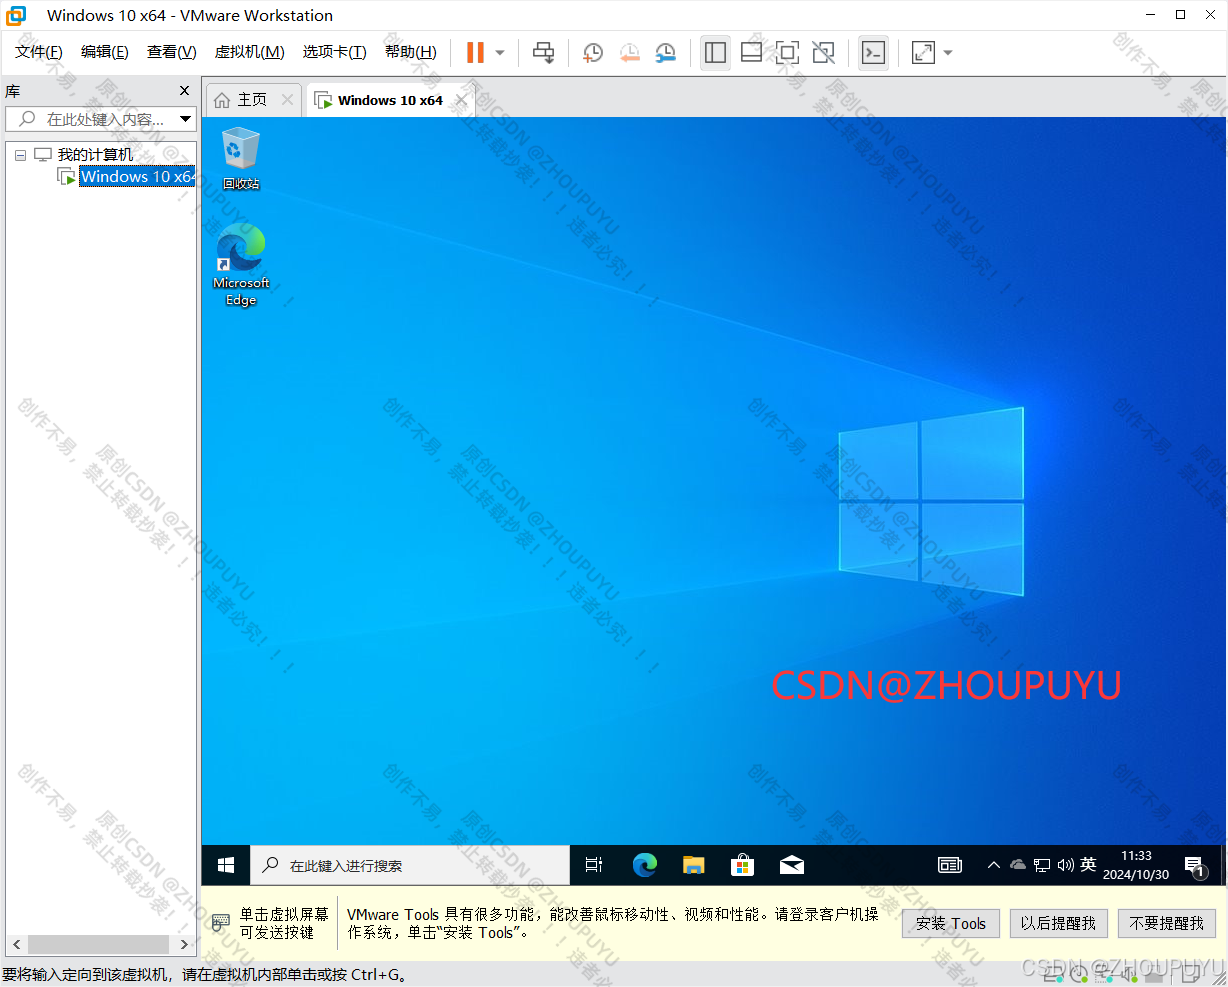Screen dimensions: 1228x987
Task: Open Task View on guest taskbar
Action: tap(594, 865)
